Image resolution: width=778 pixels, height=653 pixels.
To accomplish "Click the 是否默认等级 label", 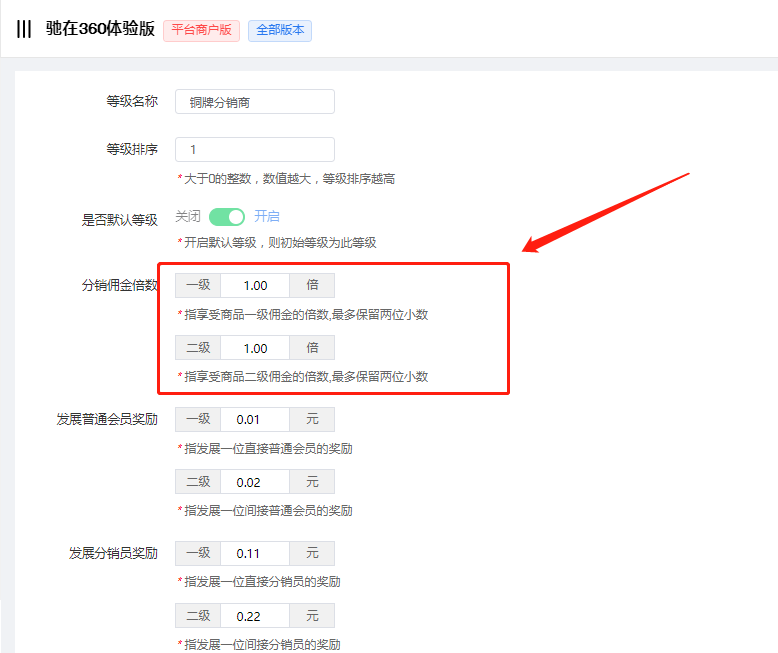I will click(x=120, y=219).
